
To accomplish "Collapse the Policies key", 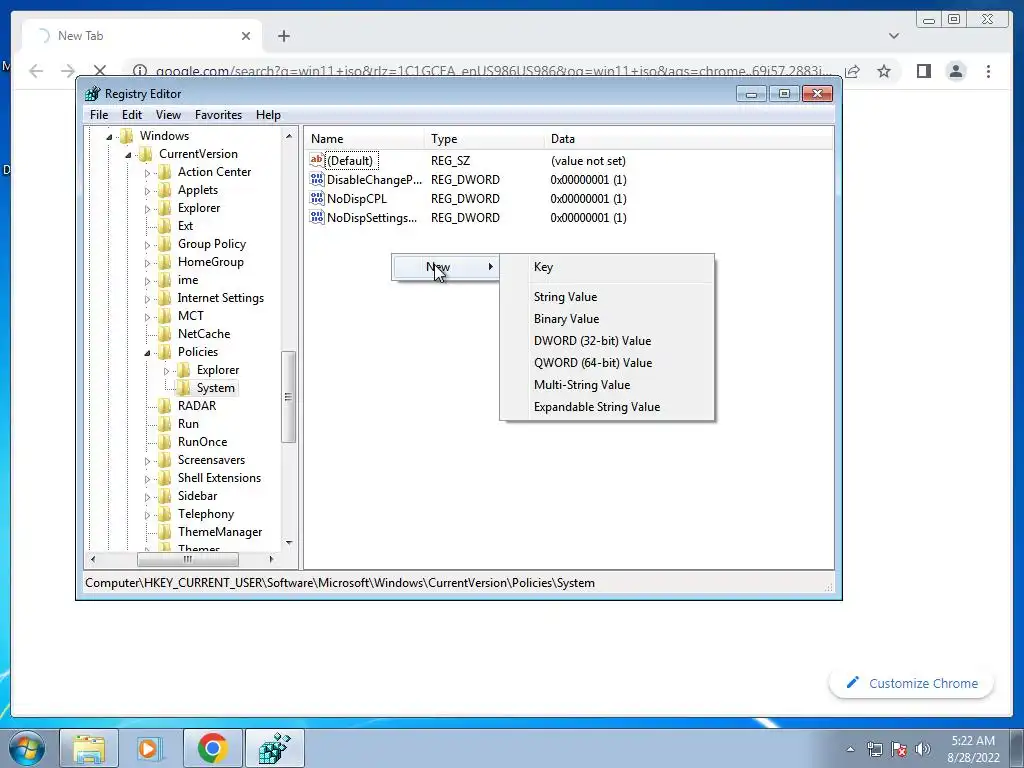I will tap(147, 353).
